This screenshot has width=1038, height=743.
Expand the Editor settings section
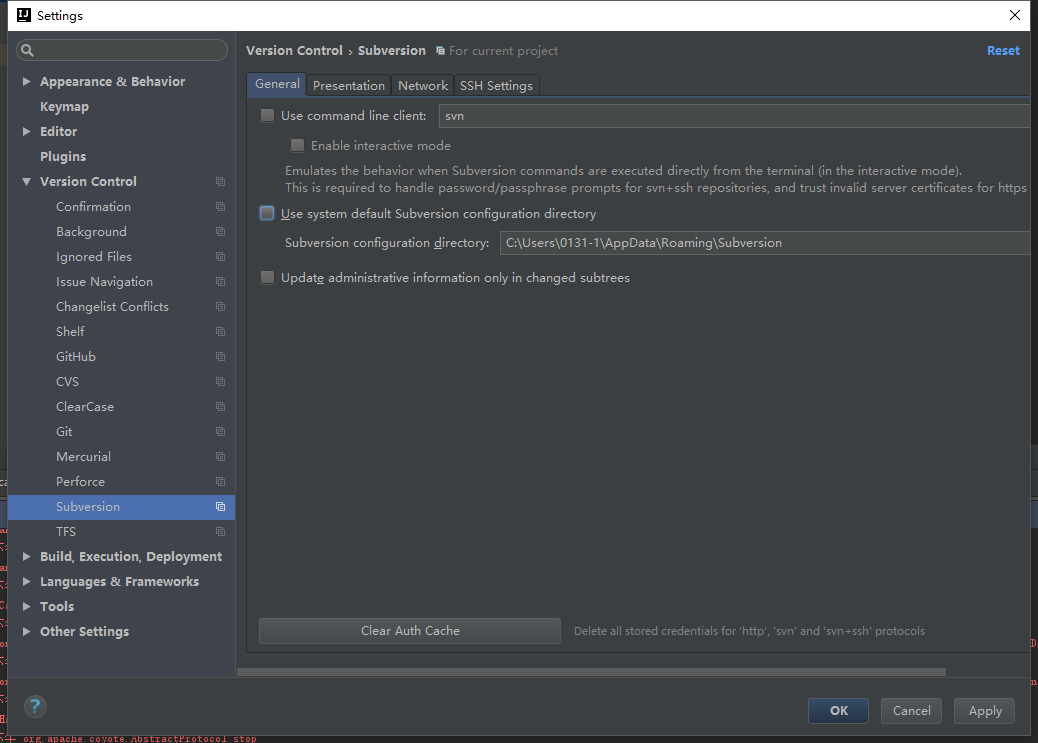coord(26,132)
